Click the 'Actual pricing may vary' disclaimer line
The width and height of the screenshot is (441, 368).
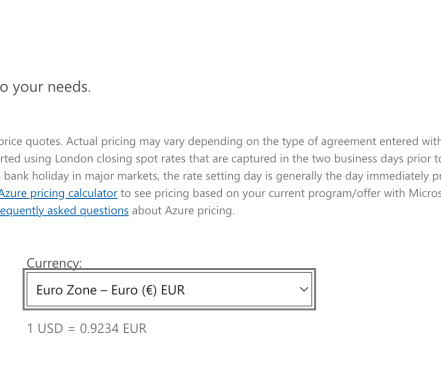[220, 141]
